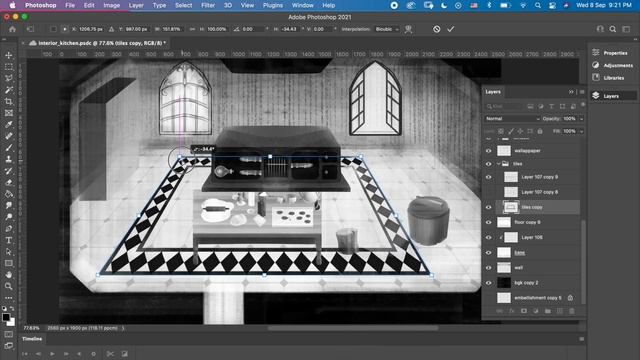Select the Smudge tool
The width and height of the screenshot is (640, 360).
(9, 205)
